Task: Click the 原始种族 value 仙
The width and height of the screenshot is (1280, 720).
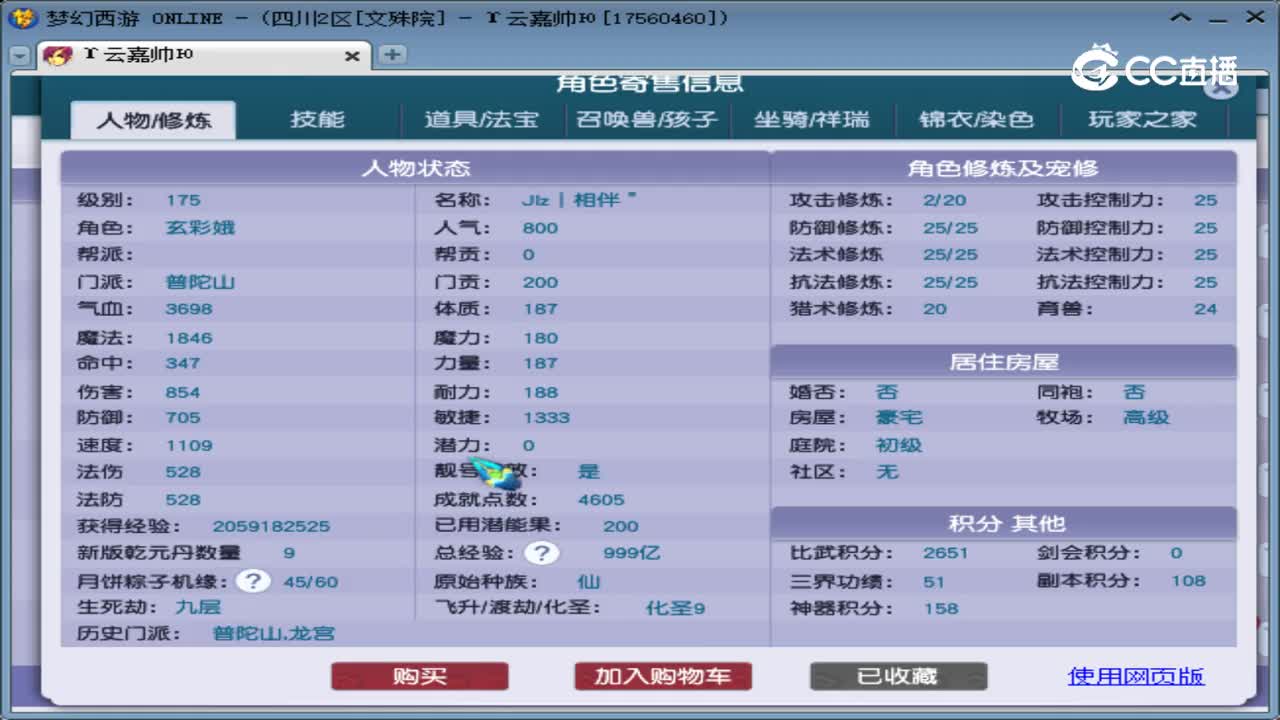Action: 589,581
